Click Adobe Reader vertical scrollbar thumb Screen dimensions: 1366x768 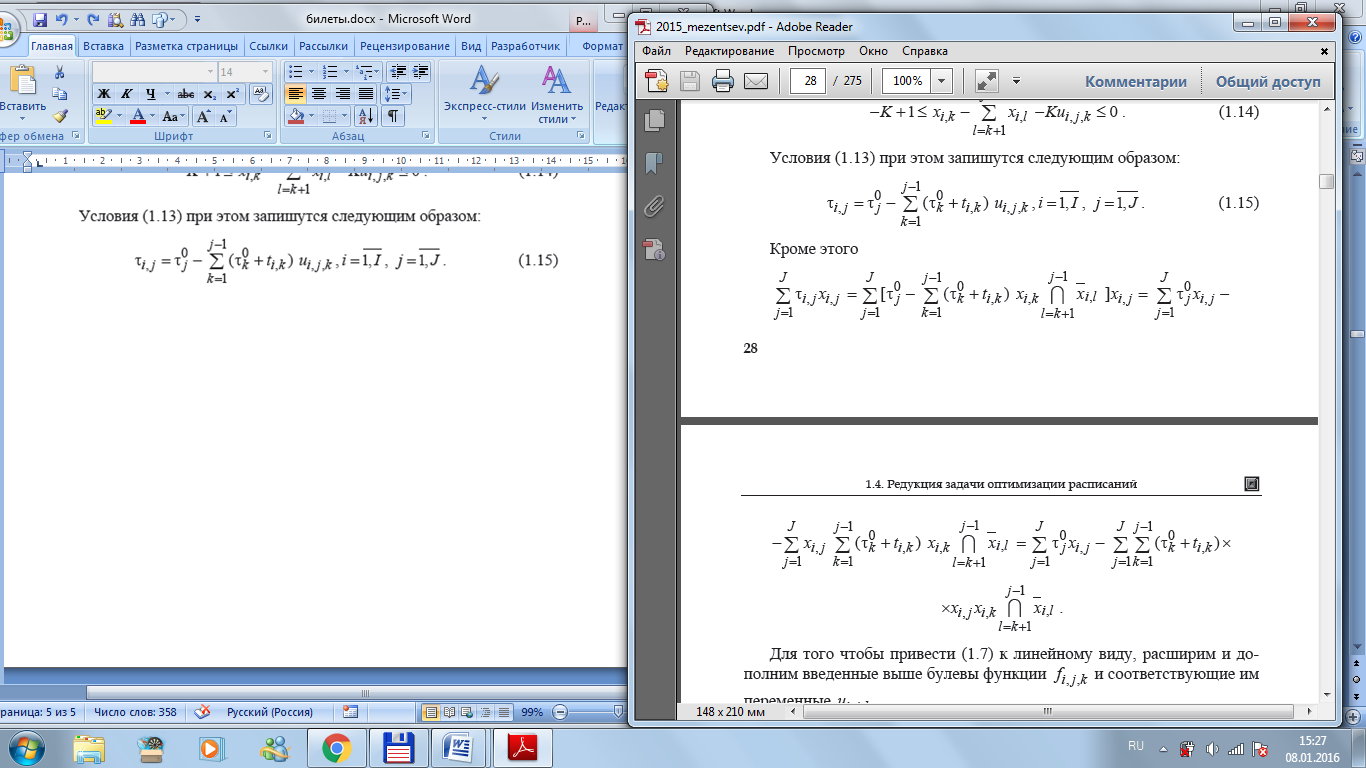(1326, 181)
